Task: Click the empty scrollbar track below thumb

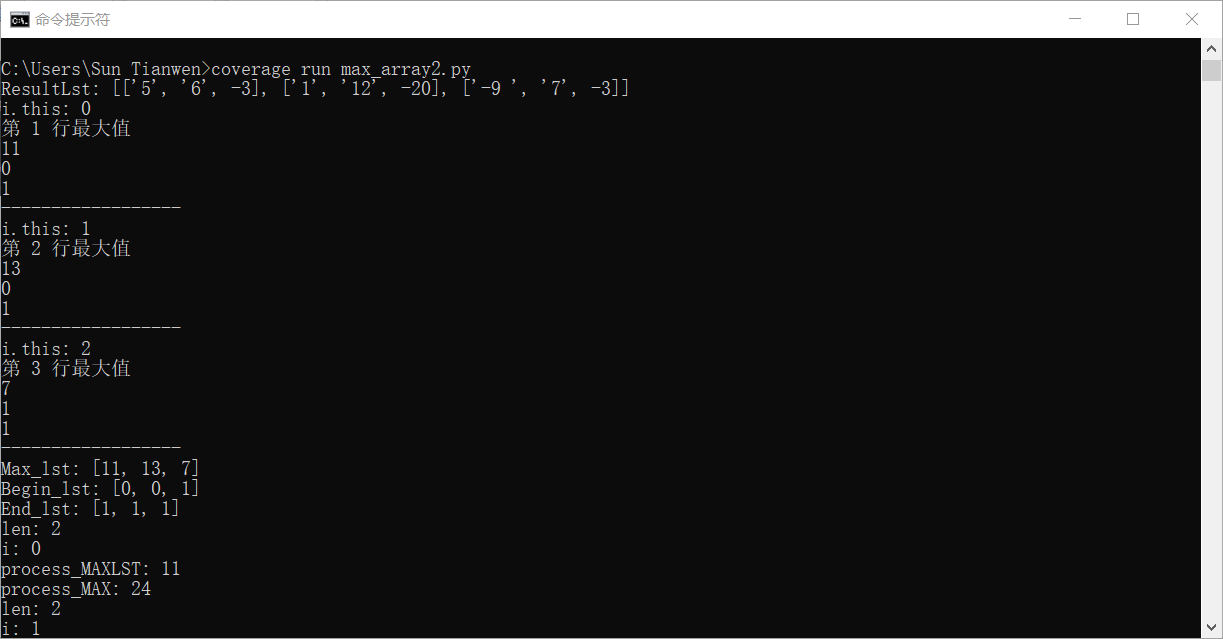Action: (x=1211, y=350)
